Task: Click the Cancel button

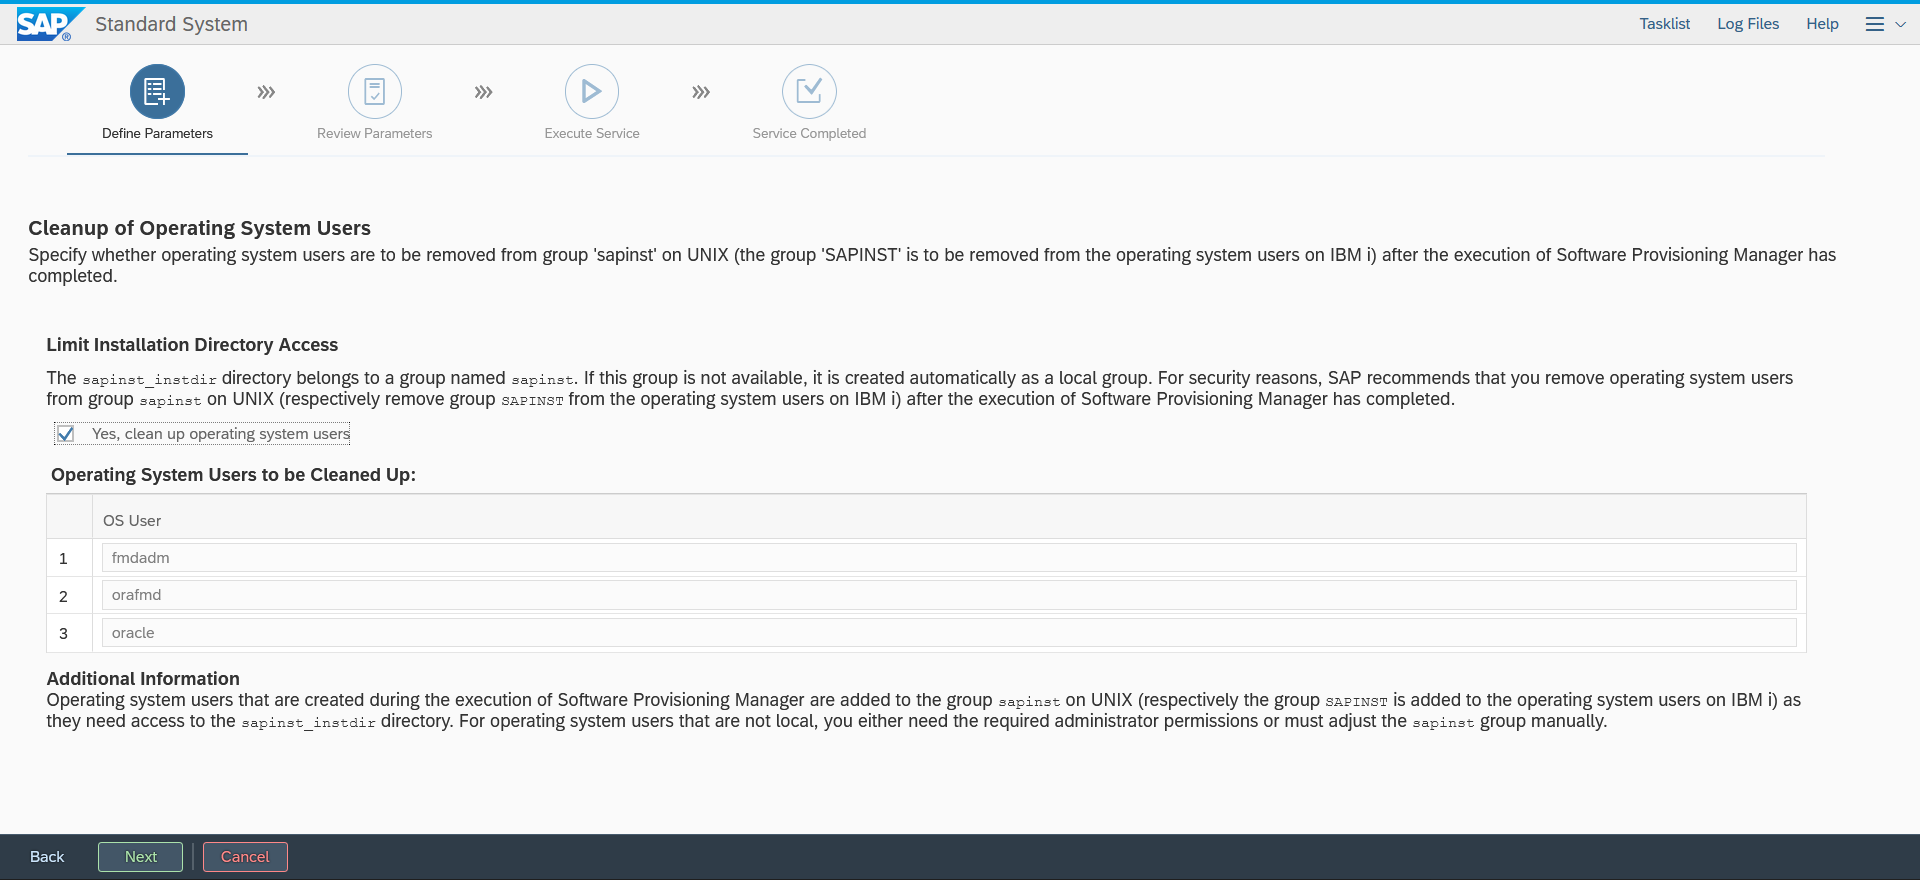Action: click(245, 857)
